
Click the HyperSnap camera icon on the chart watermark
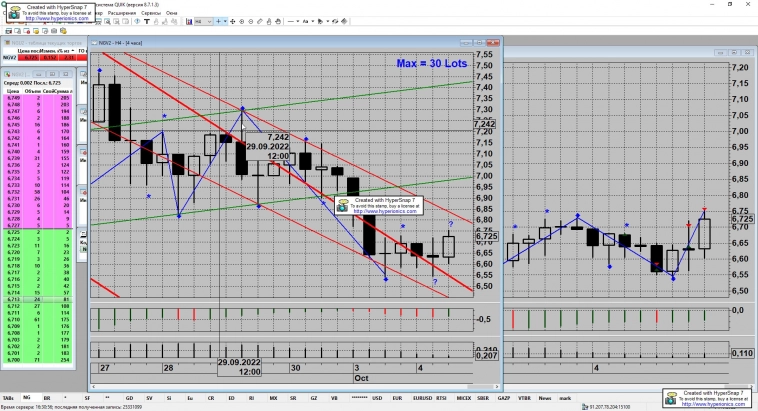point(342,205)
